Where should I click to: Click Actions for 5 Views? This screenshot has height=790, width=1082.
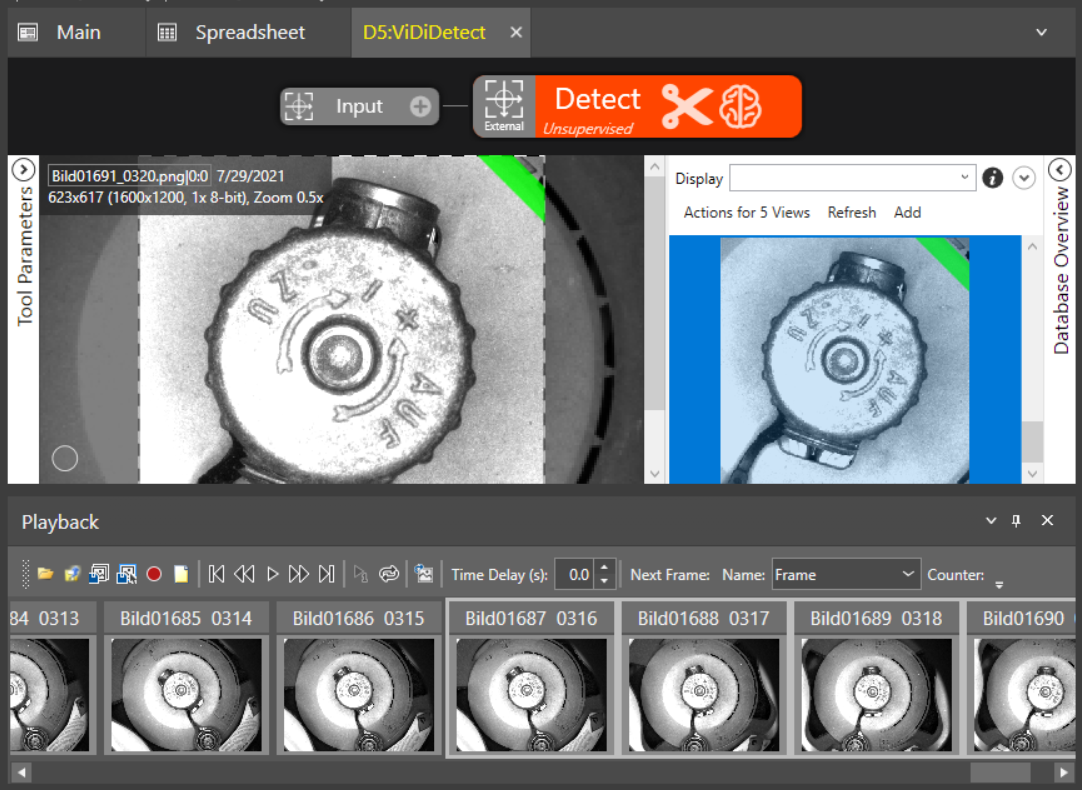tap(746, 212)
